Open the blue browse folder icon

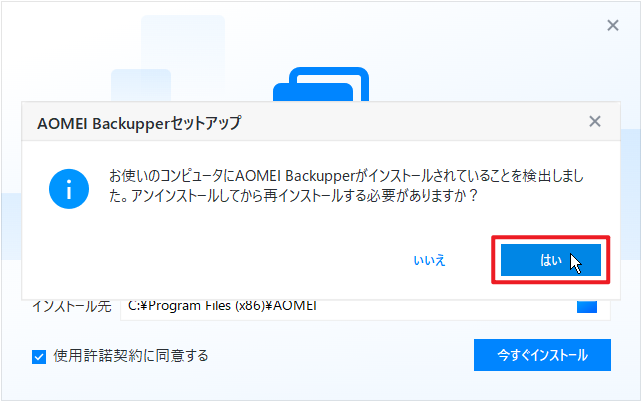[x=587, y=307]
